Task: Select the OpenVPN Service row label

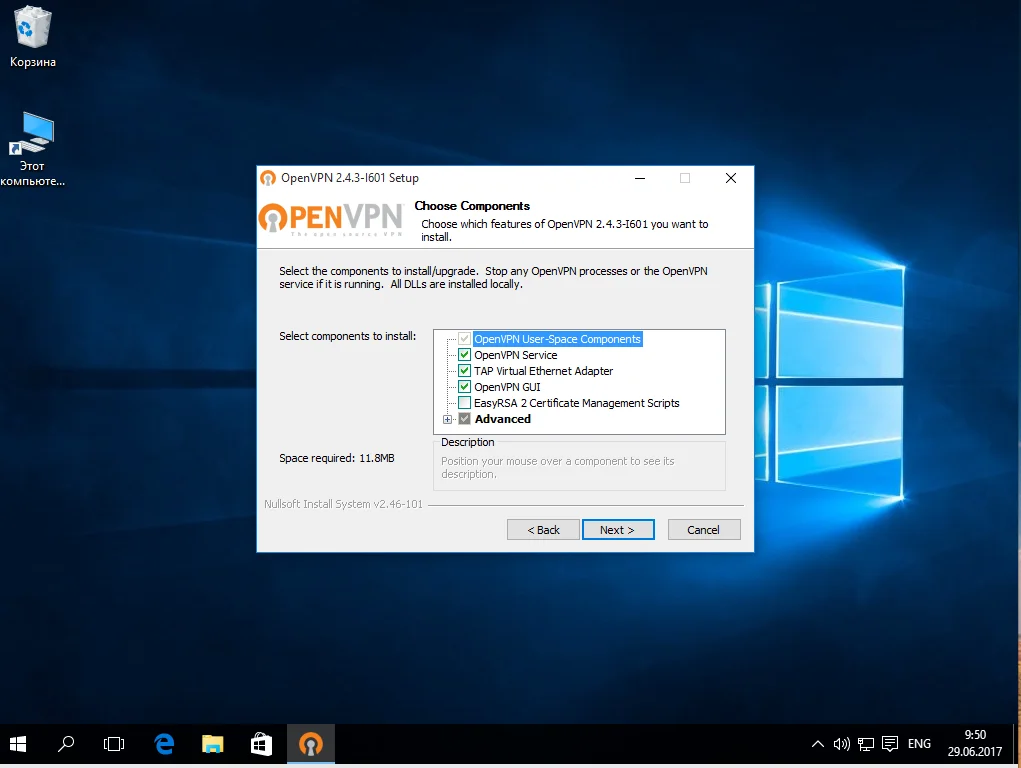Action: [x=516, y=355]
